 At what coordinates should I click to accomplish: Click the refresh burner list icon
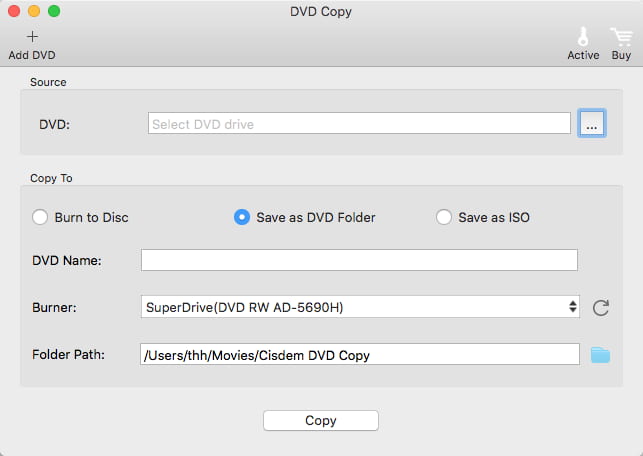pos(601,308)
